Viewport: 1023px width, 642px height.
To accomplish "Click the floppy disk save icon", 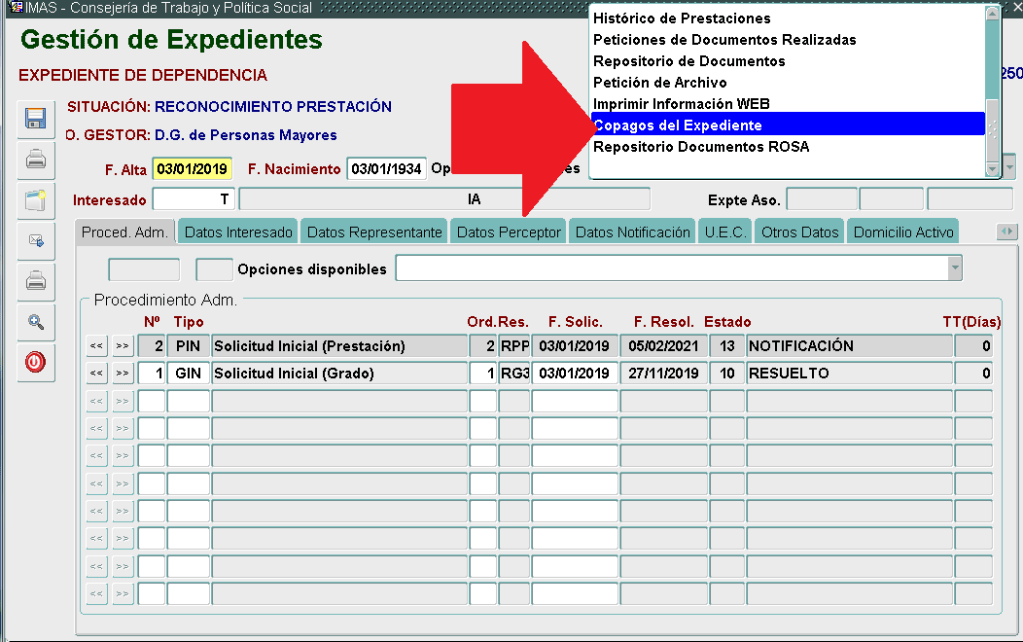I will [x=36, y=119].
